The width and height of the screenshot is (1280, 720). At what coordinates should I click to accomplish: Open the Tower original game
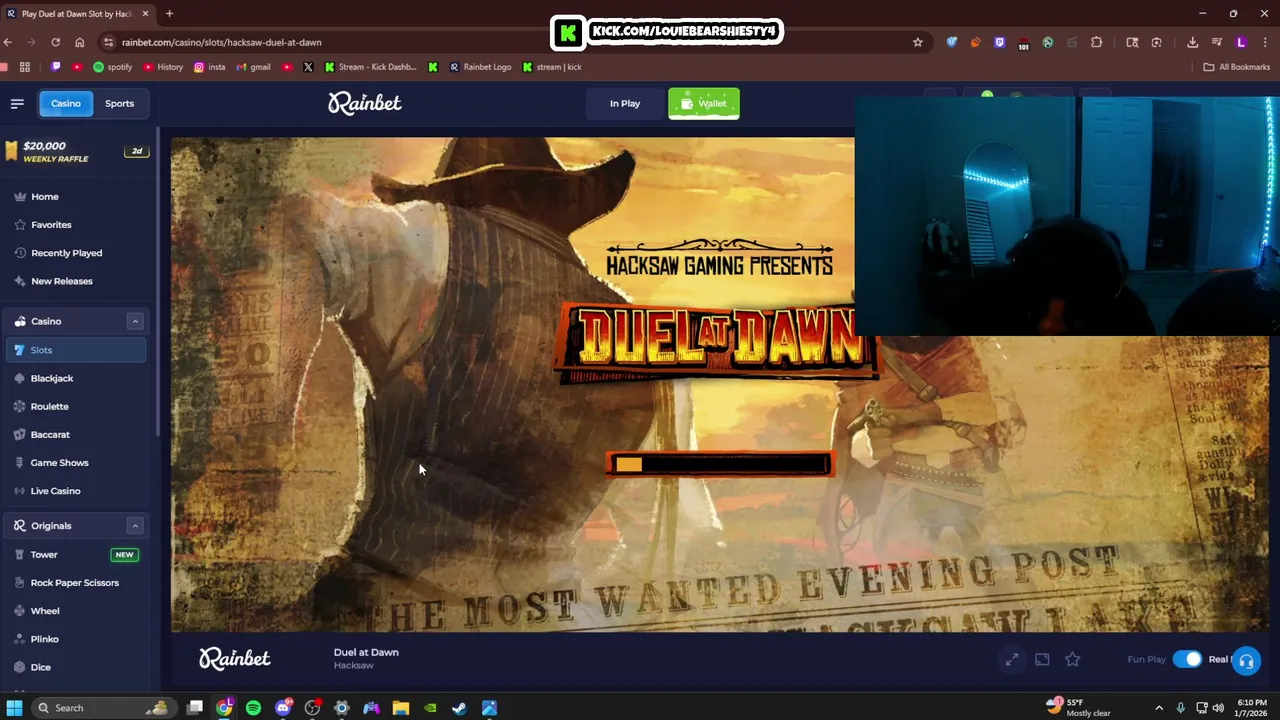[76, 554]
